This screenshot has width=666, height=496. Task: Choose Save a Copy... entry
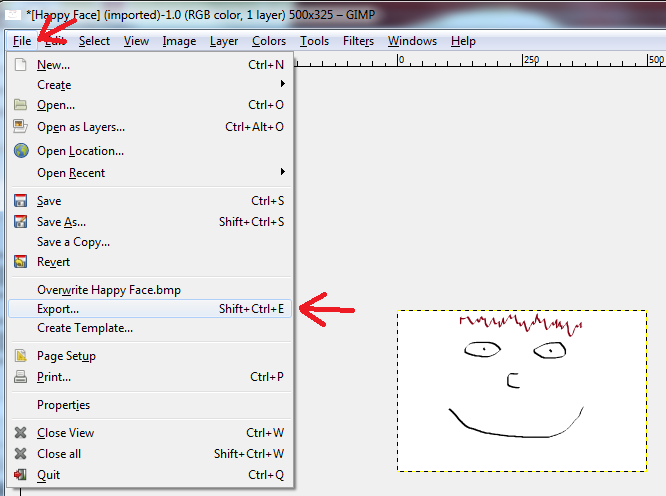[150, 242]
